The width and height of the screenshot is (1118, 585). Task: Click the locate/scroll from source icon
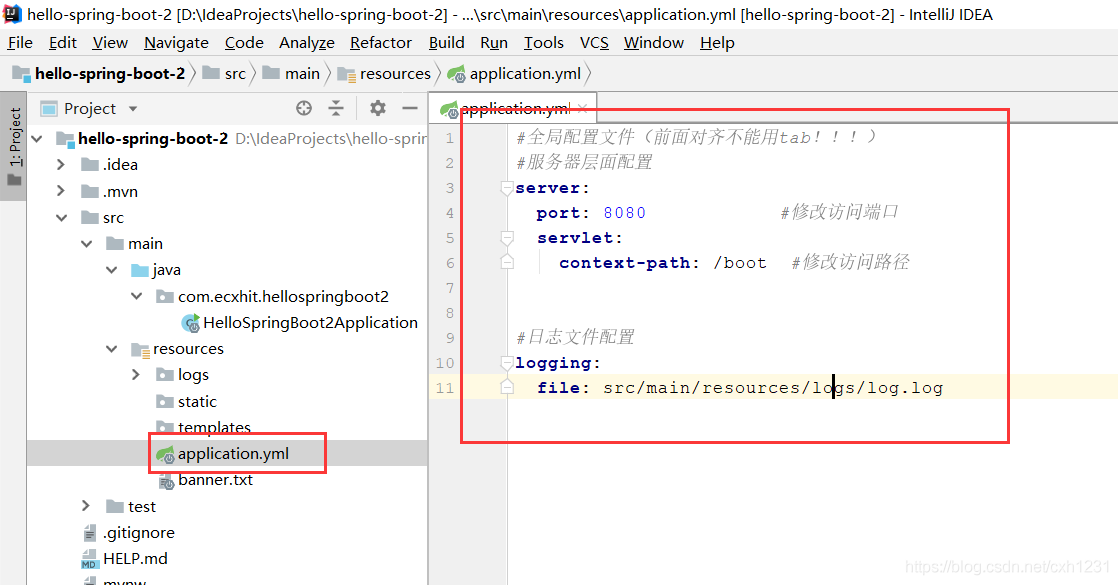(x=304, y=108)
